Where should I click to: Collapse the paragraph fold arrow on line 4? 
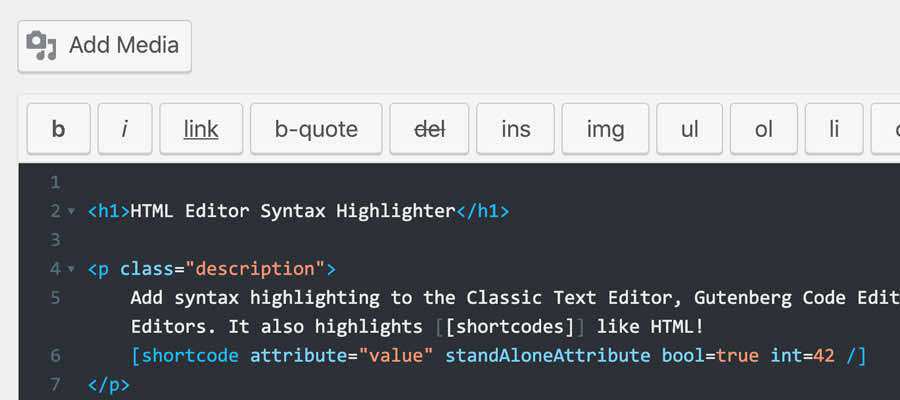(x=70, y=270)
